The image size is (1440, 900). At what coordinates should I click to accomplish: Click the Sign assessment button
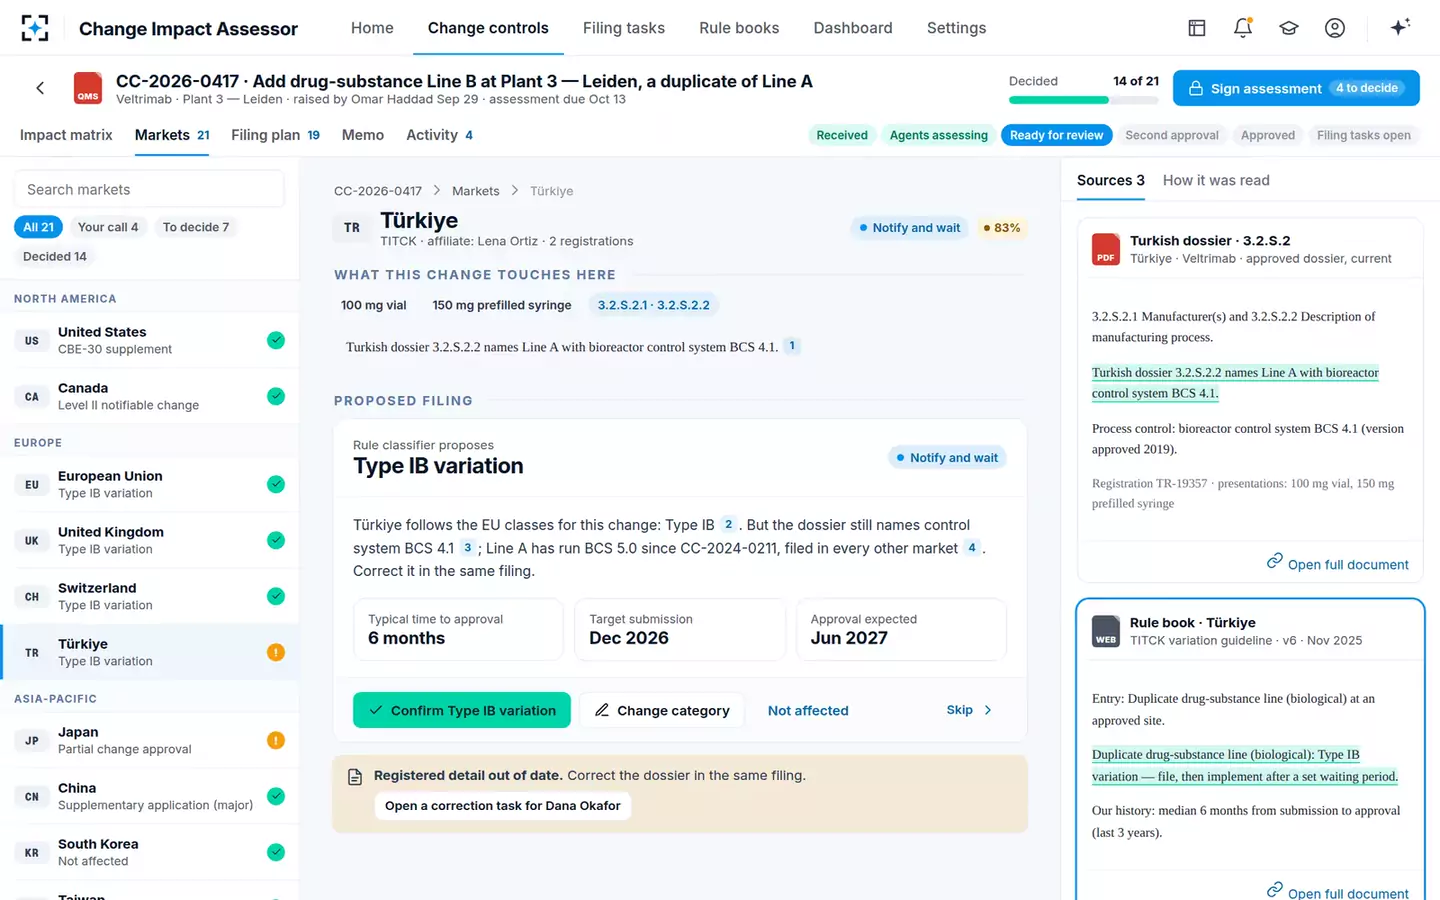pyautogui.click(x=1296, y=88)
